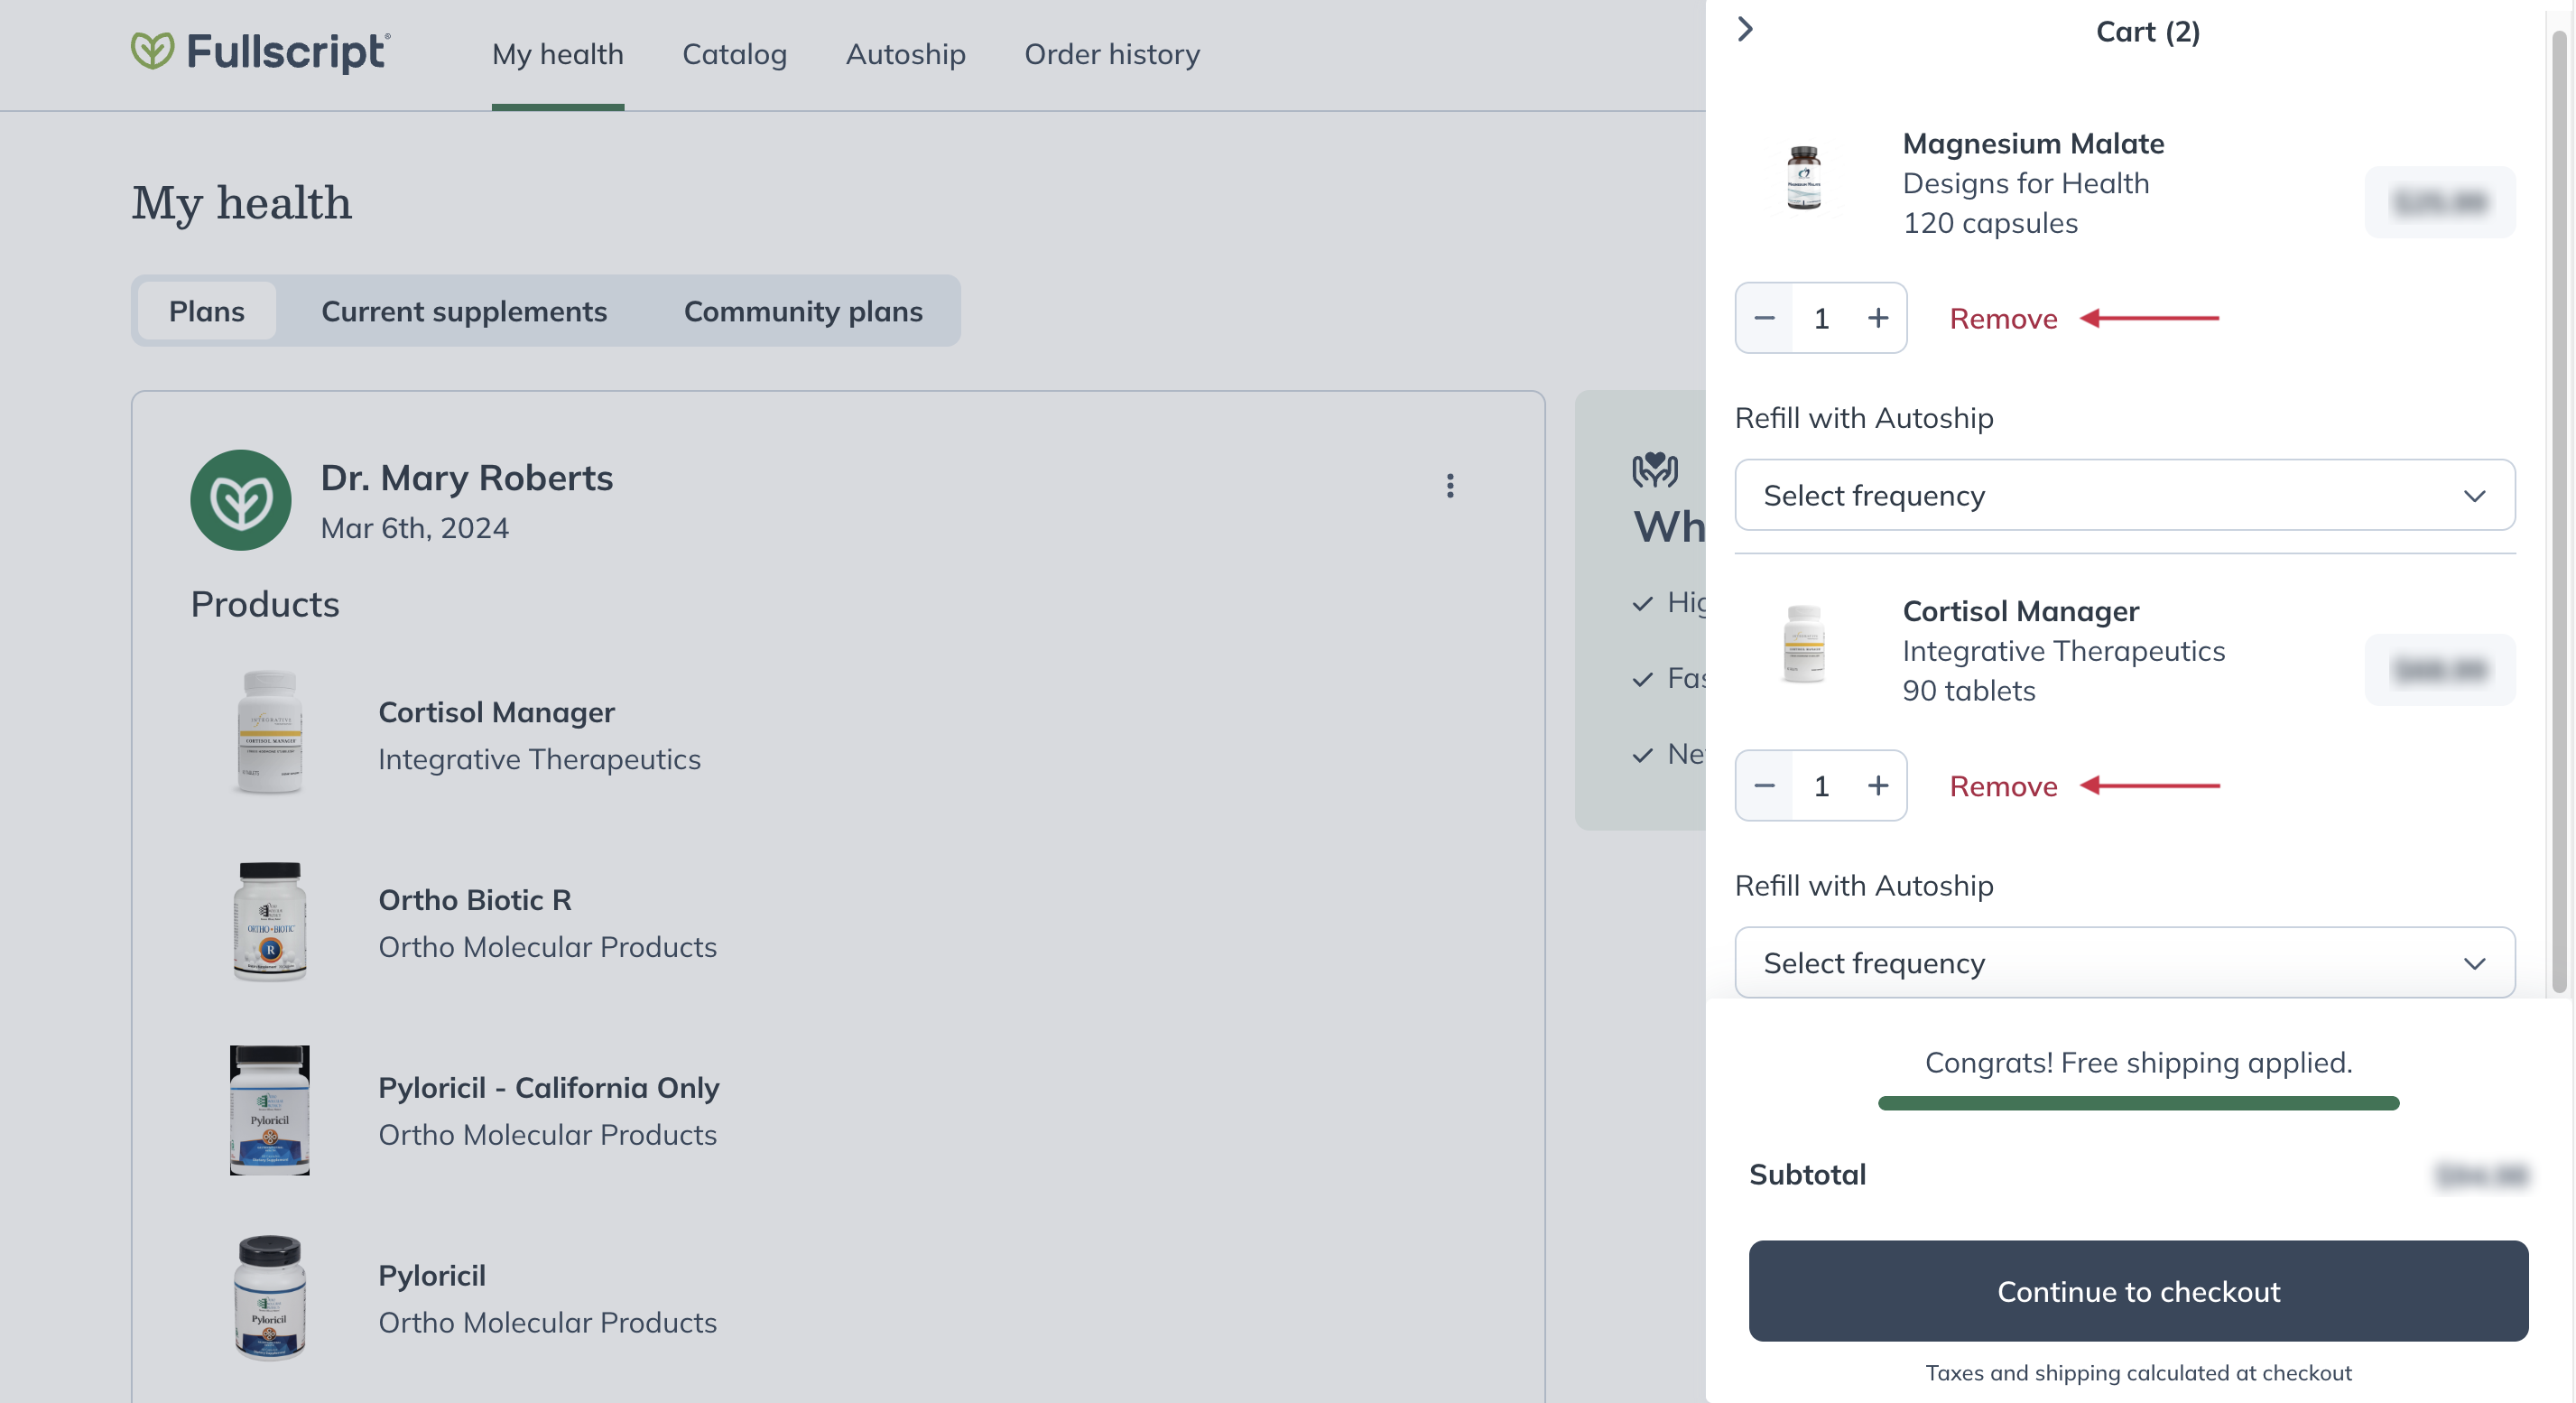
Task: Click the Subtotal label
Action: (1807, 1174)
